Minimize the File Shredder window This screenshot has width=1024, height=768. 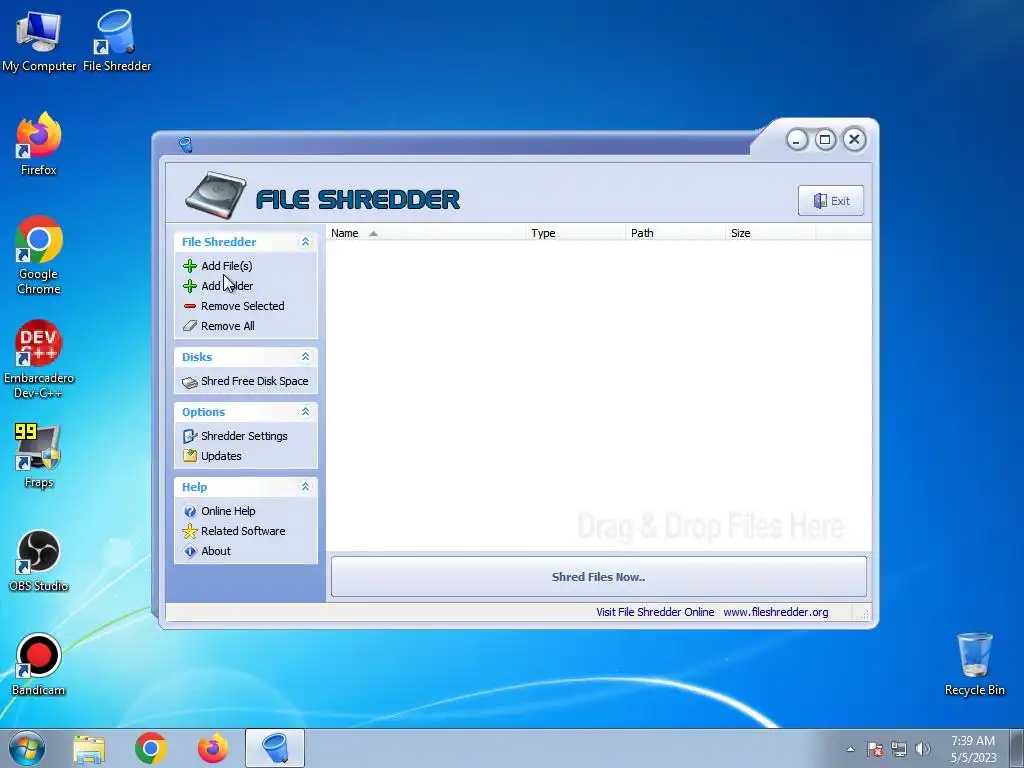tap(797, 140)
